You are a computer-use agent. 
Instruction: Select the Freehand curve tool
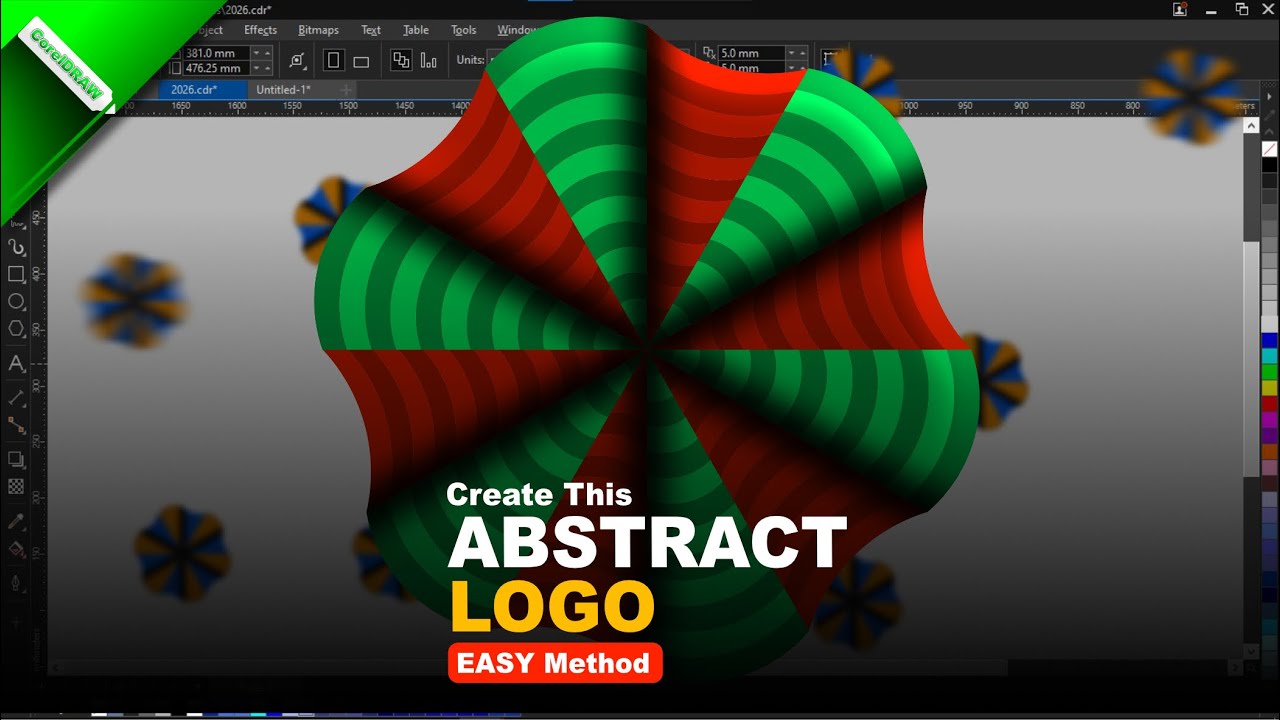pyautogui.click(x=16, y=246)
